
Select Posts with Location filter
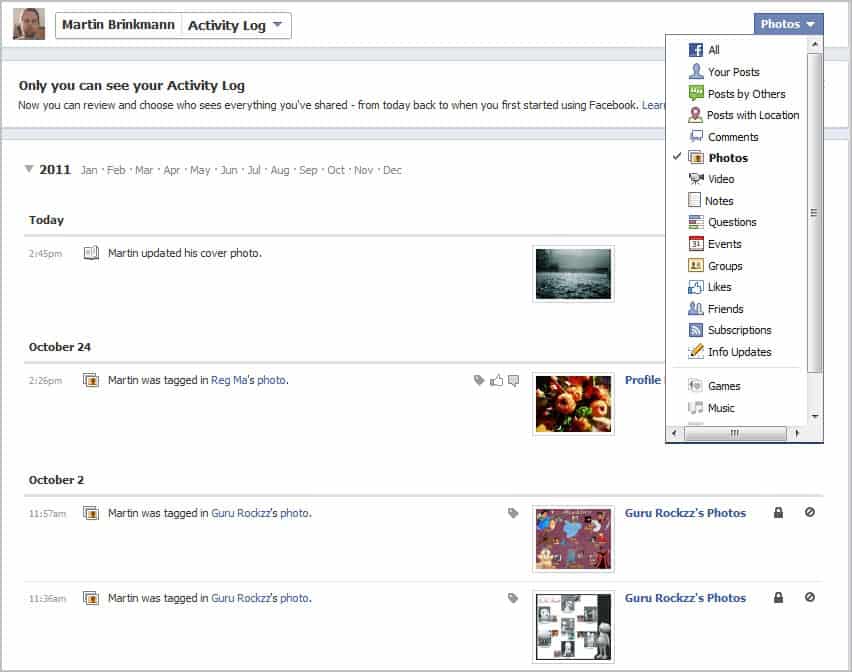coord(752,115)
